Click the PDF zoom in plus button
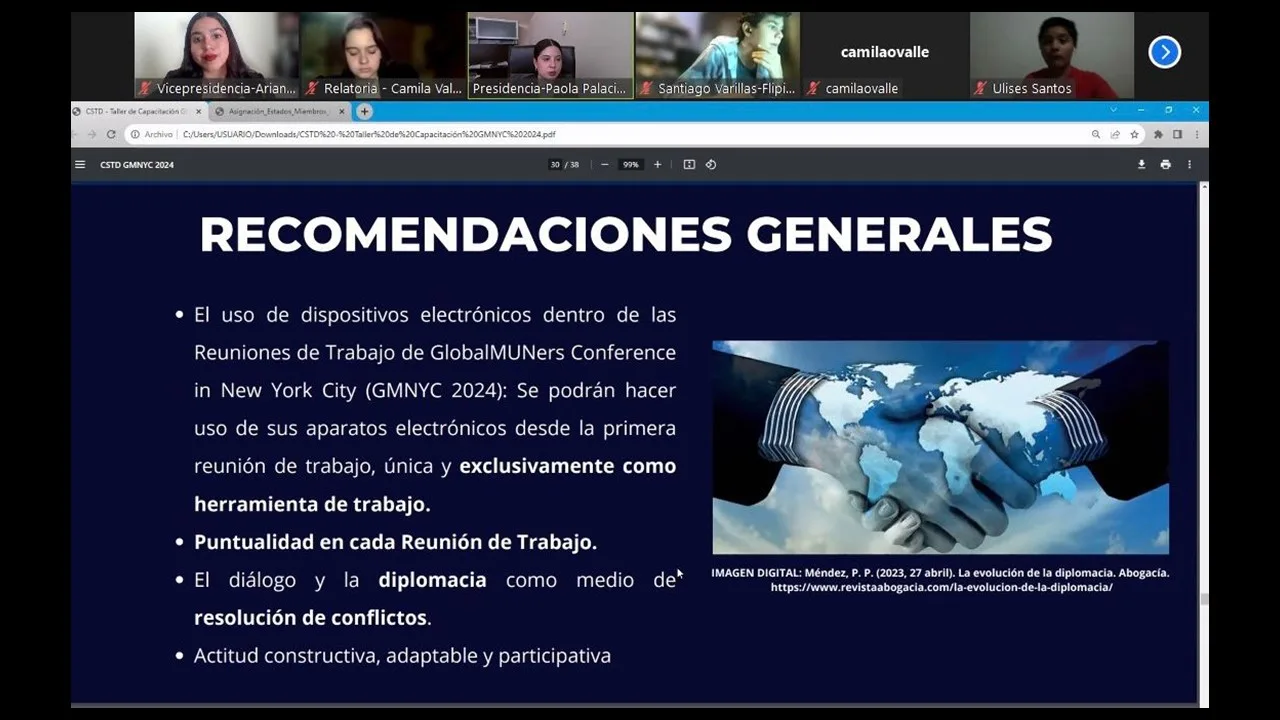This screenshot has height=720, width=1280. (x=657, y=165)
